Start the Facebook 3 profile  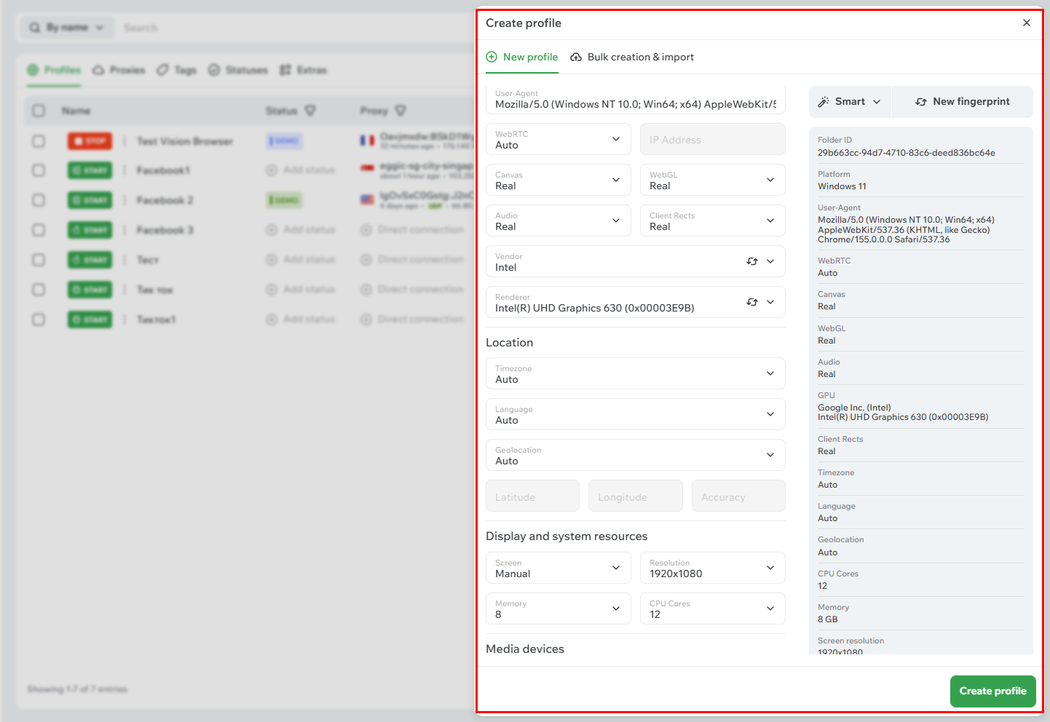[x=90, y=230]
